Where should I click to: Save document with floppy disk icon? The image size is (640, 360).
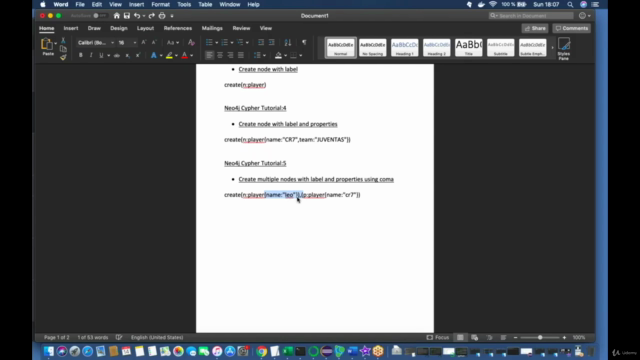(127, 16)
